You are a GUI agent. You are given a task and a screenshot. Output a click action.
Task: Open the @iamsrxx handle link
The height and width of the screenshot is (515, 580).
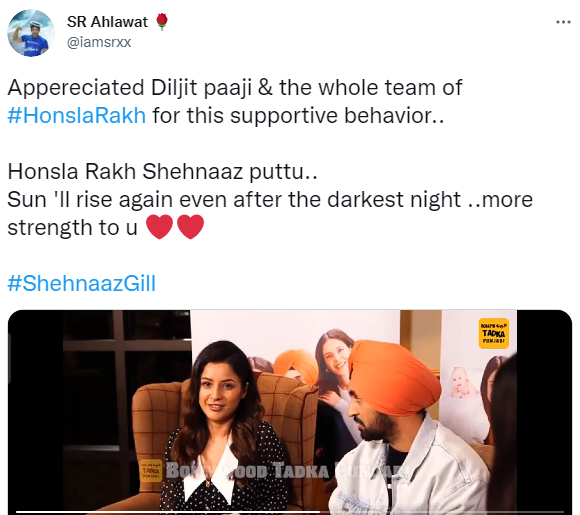(99, 42)
